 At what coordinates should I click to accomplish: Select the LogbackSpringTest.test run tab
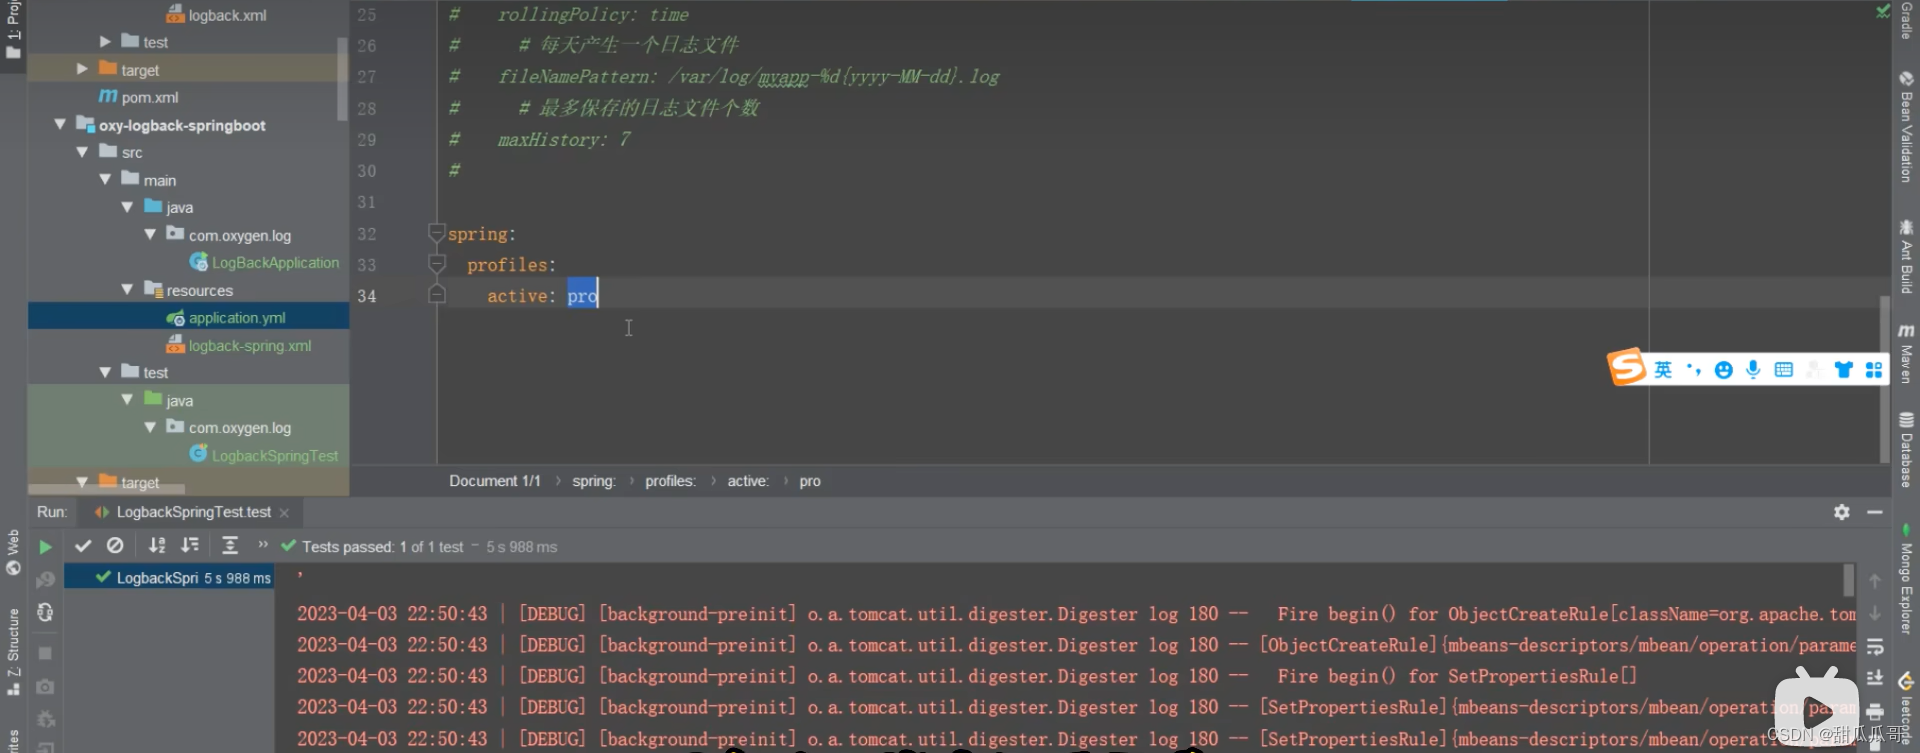193,512
